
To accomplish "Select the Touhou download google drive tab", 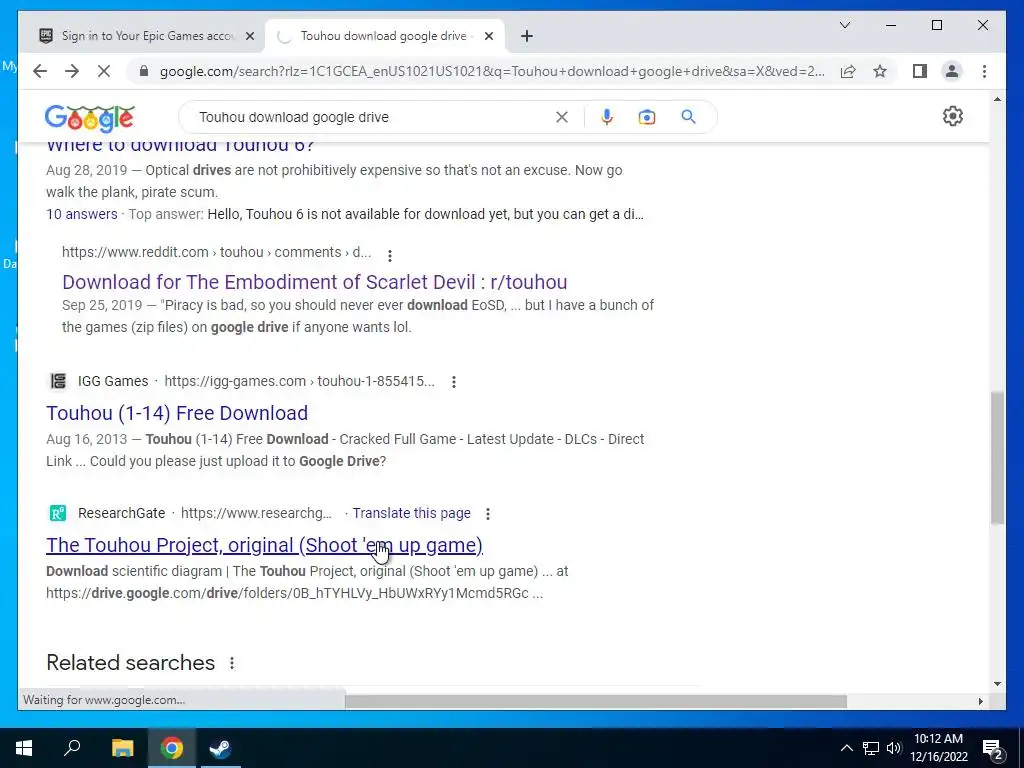I will 383,36.
